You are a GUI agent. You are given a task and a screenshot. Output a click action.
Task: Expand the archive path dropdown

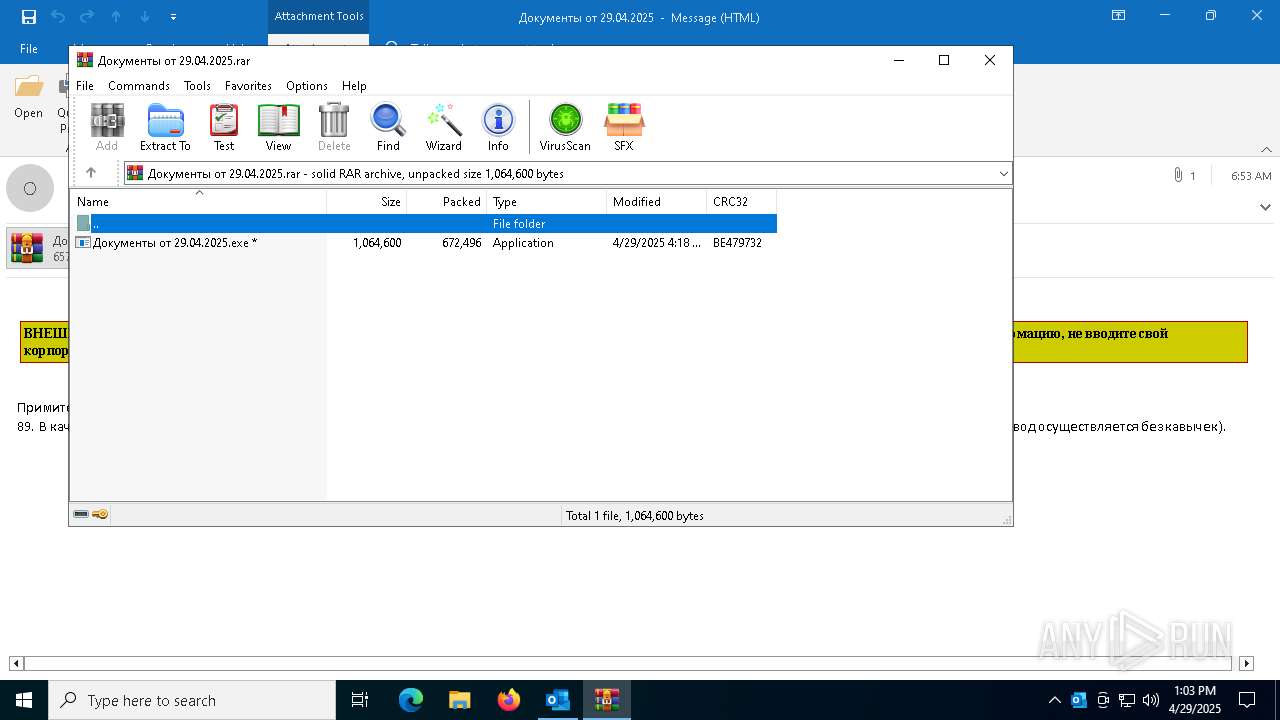click(x=1003, y=173)
